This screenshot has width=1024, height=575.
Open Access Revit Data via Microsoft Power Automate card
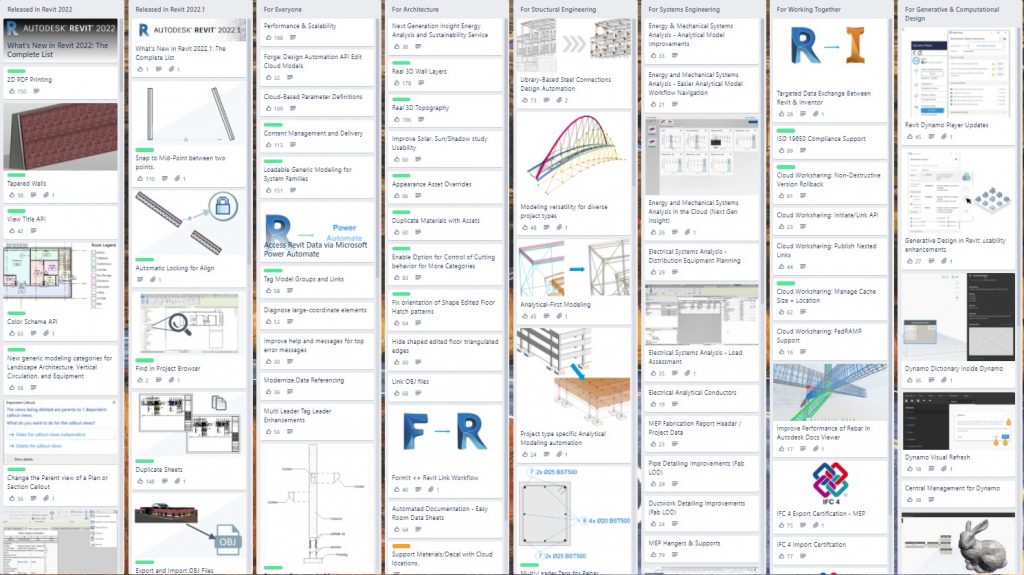pyautogui.click(x=316, y=232)
